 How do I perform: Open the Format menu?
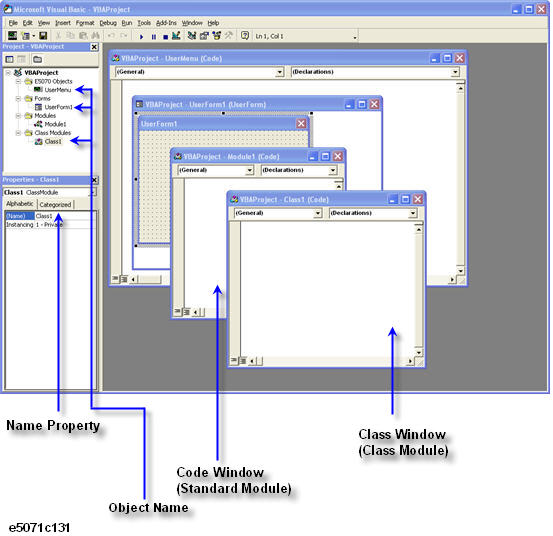85,23
